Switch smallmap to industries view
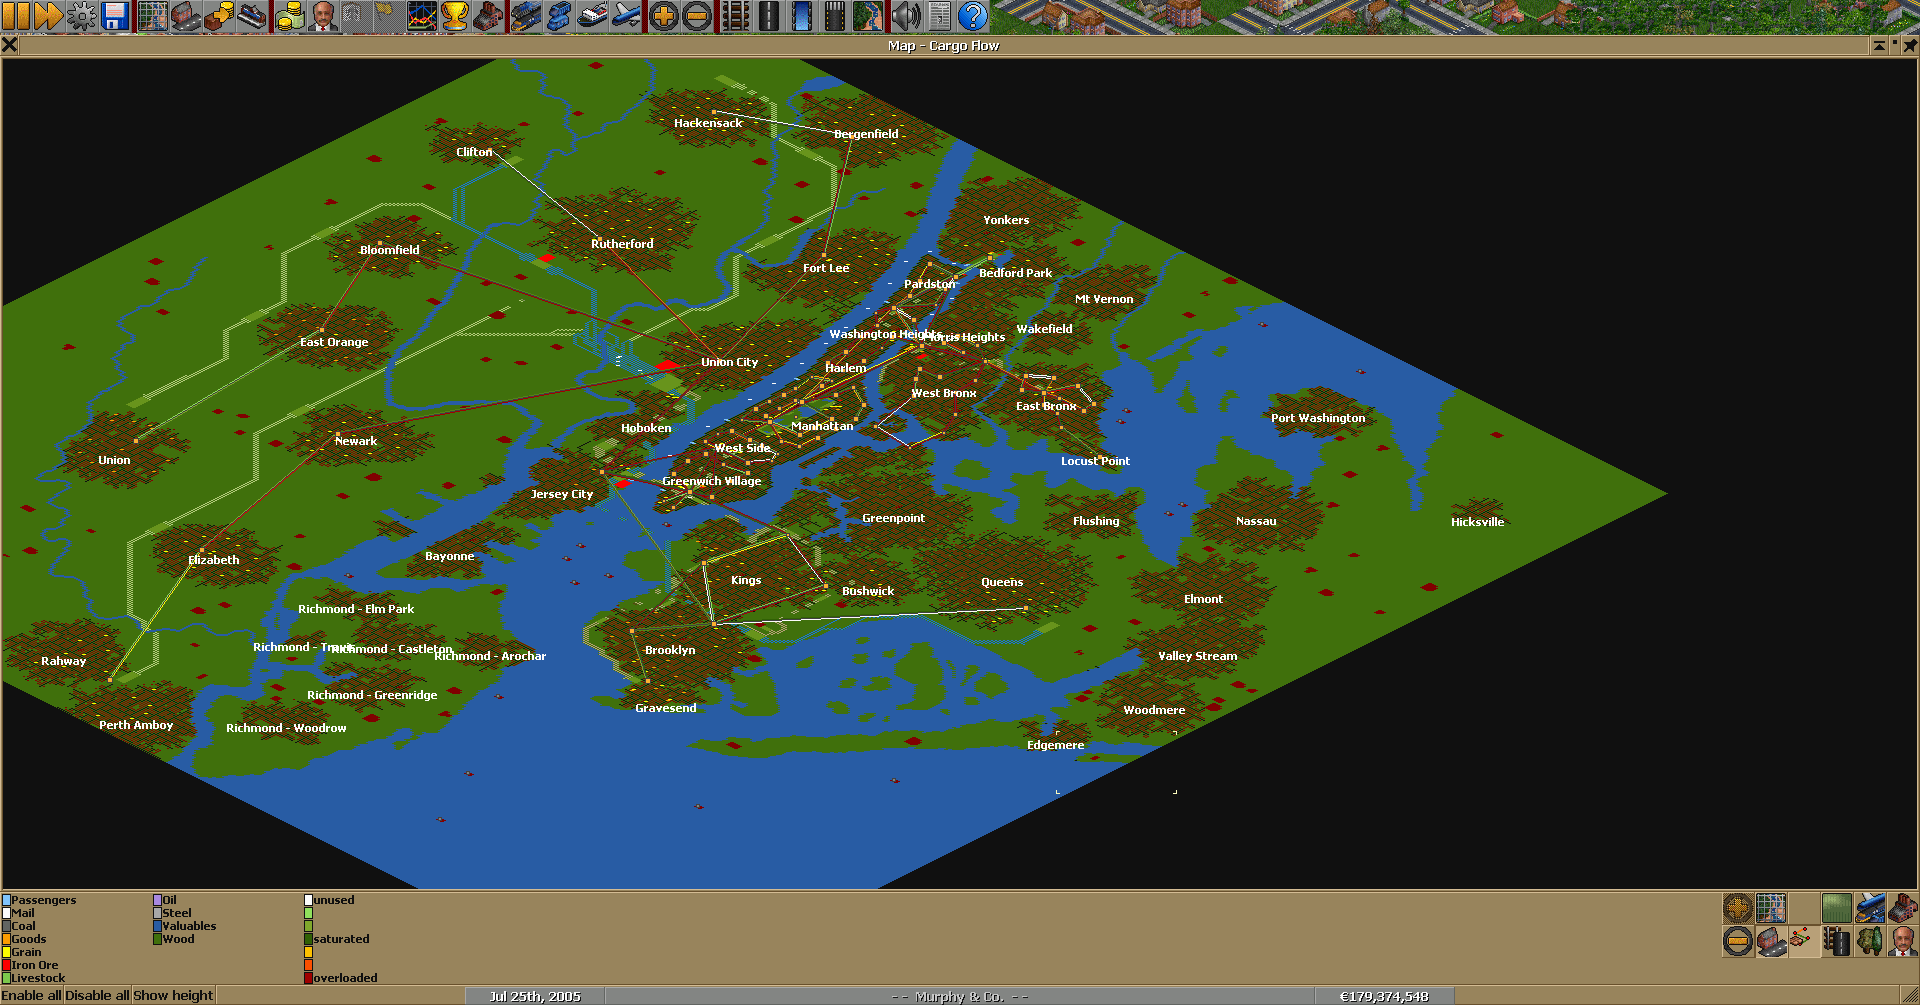The image size is (1920, 1005). point(1903,908)
